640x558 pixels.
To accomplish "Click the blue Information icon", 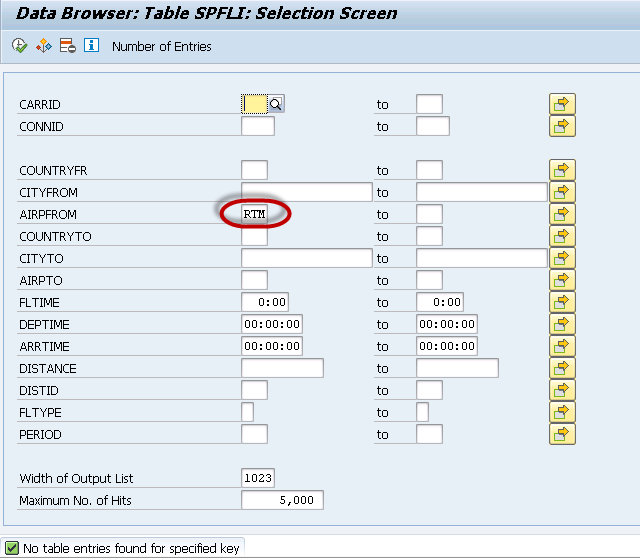I will (x=91, y=45).
